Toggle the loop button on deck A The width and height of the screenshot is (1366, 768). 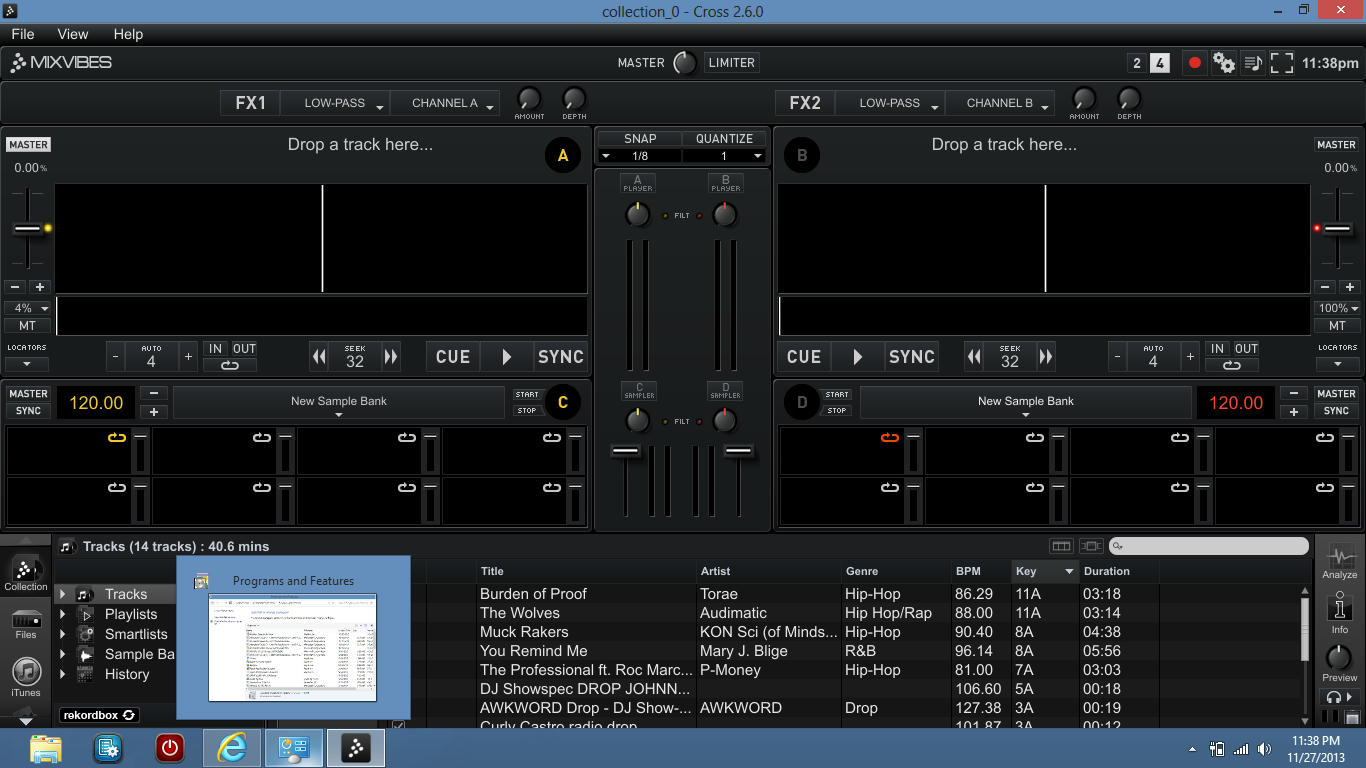point(229,365)
